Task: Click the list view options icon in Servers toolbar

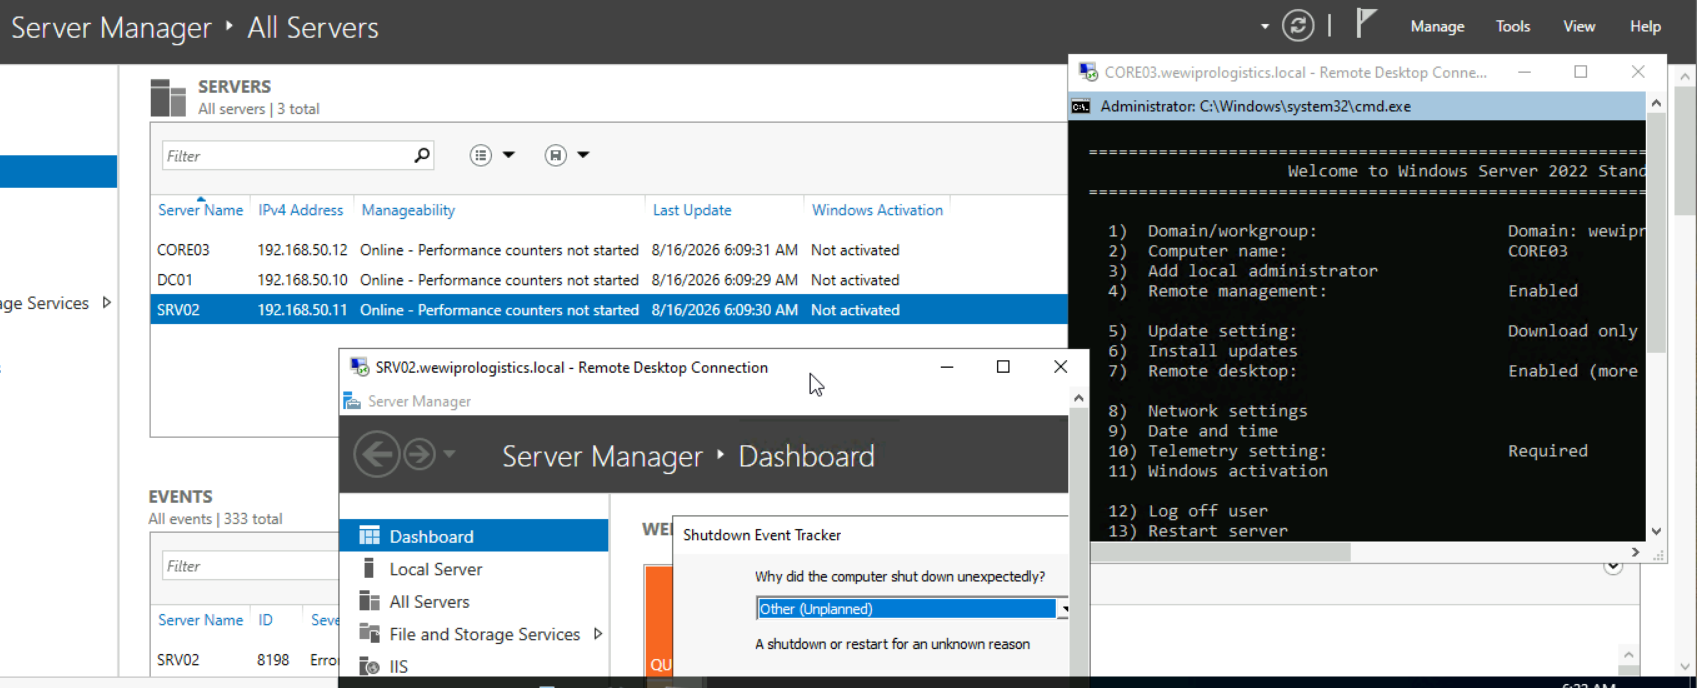Action: point(481,155)
